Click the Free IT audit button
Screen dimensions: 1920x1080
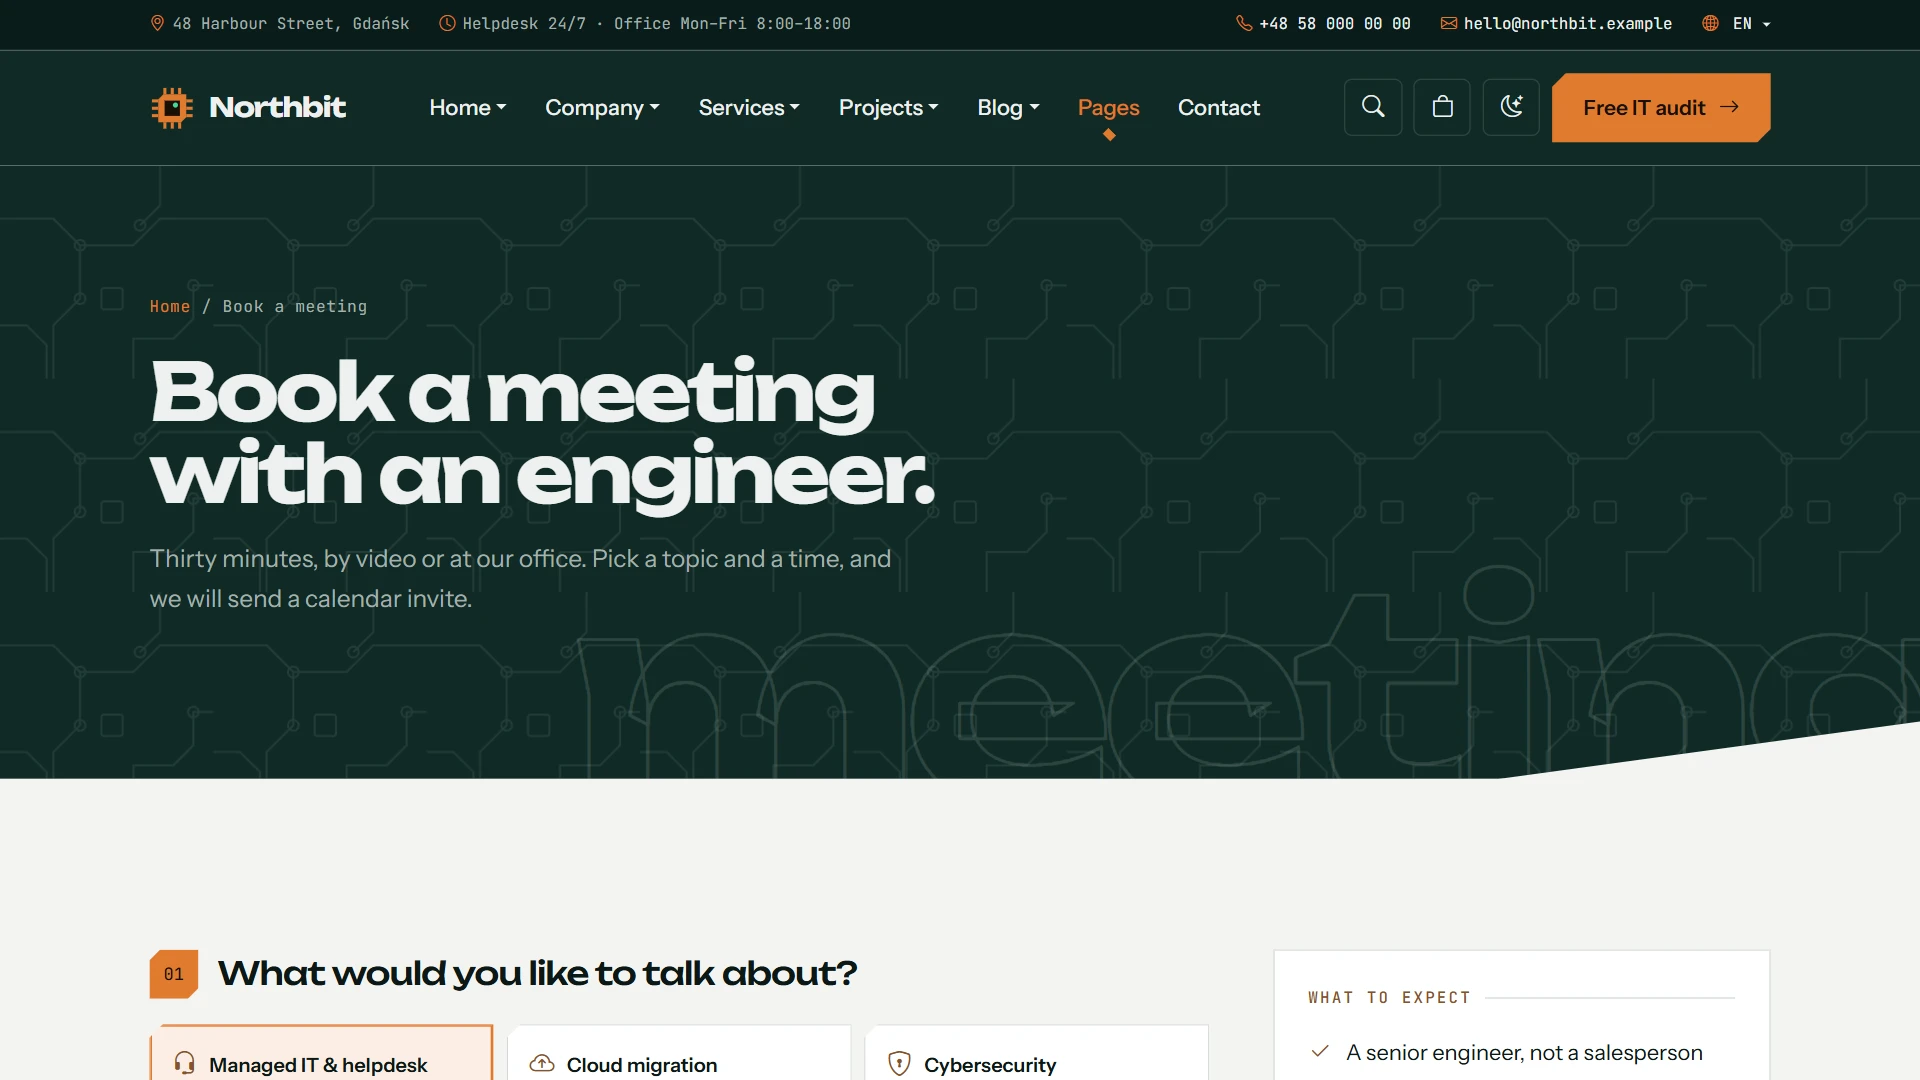[1660, 107]
